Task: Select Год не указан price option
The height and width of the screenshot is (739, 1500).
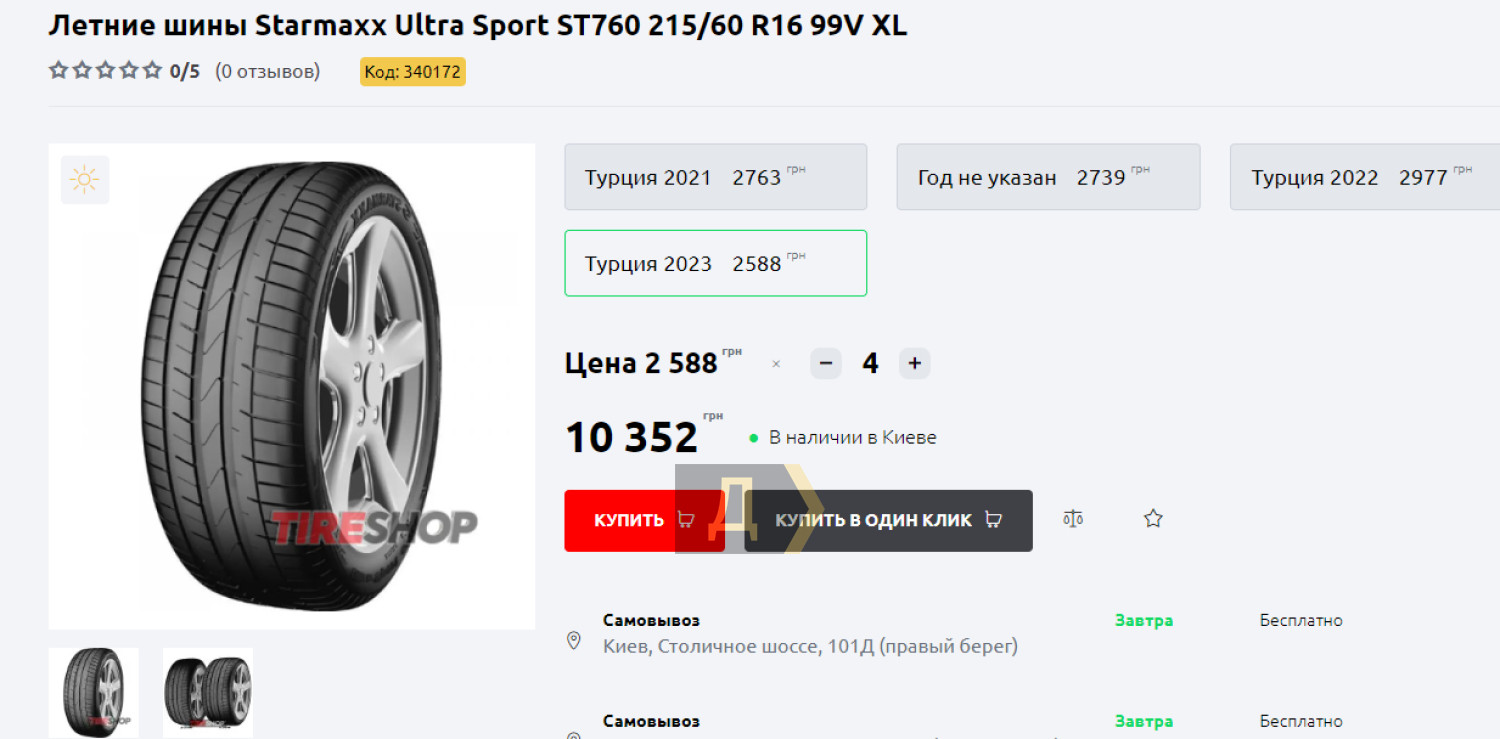Action: click(1048, 177)
